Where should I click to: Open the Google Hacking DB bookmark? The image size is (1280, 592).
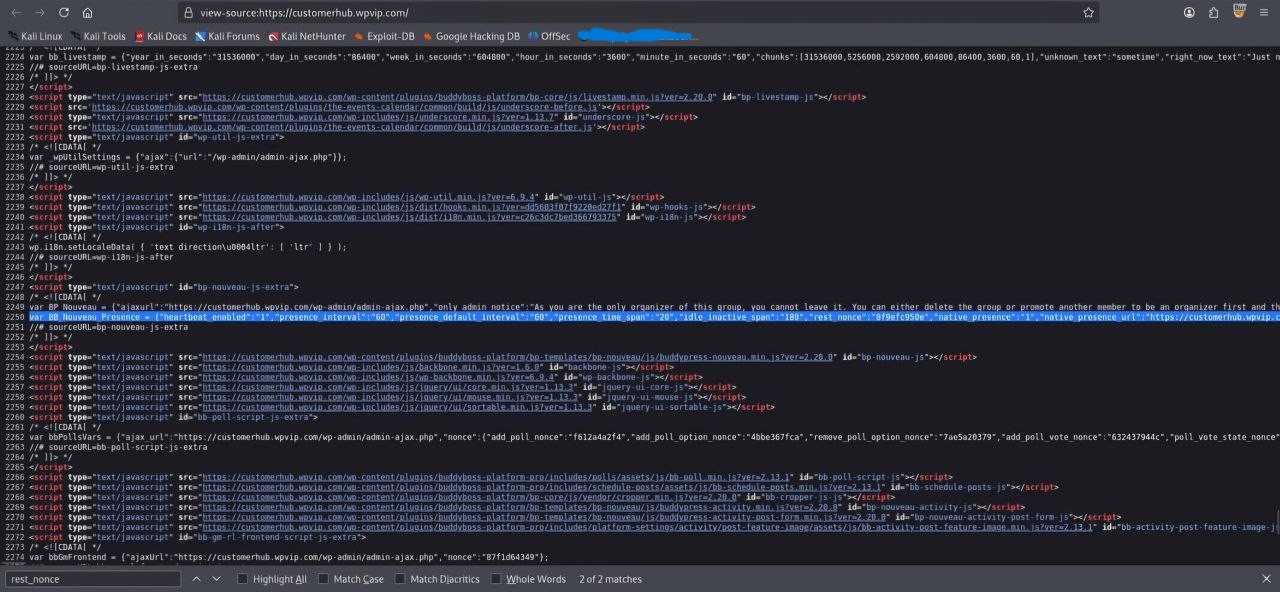click(x=471, y=36)
